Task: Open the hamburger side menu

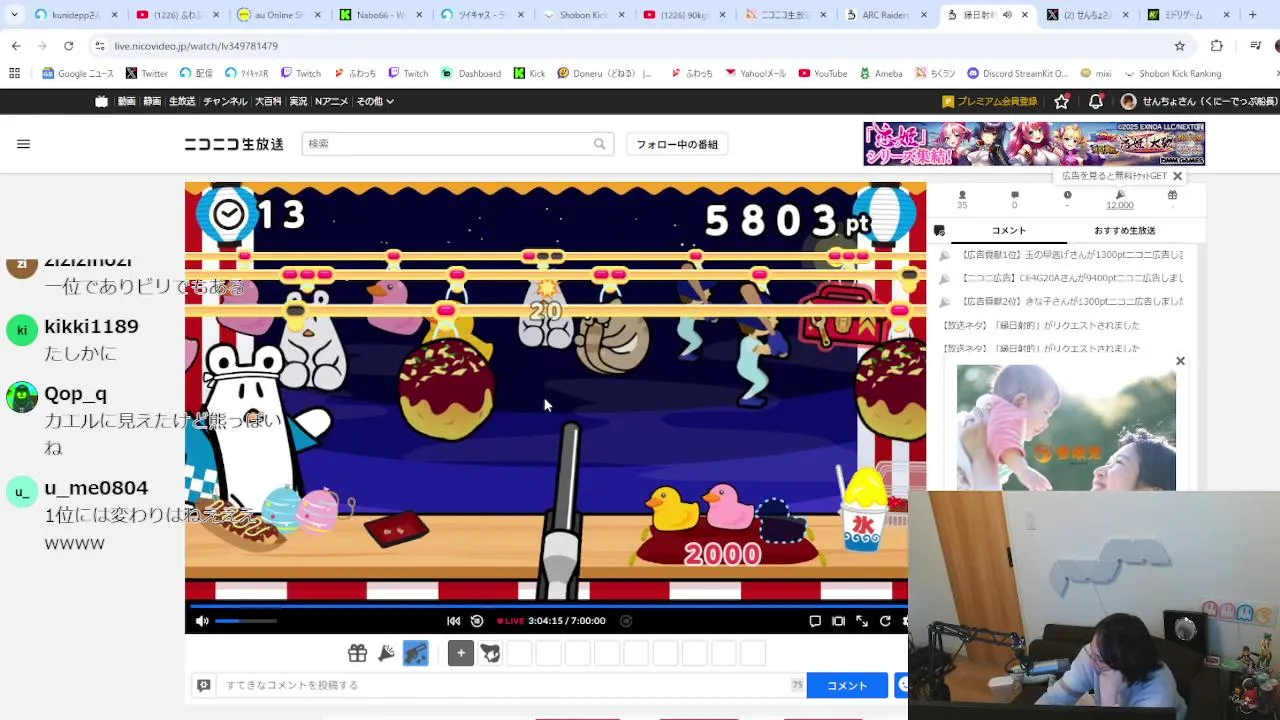Action: click(x=24, y=144)
